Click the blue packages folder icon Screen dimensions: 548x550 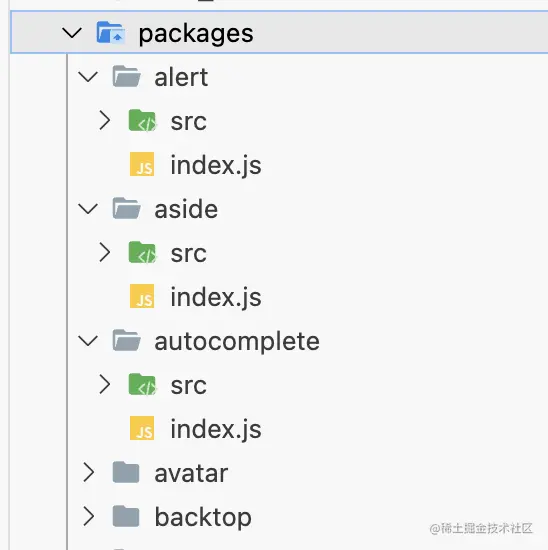pos(111,33)
